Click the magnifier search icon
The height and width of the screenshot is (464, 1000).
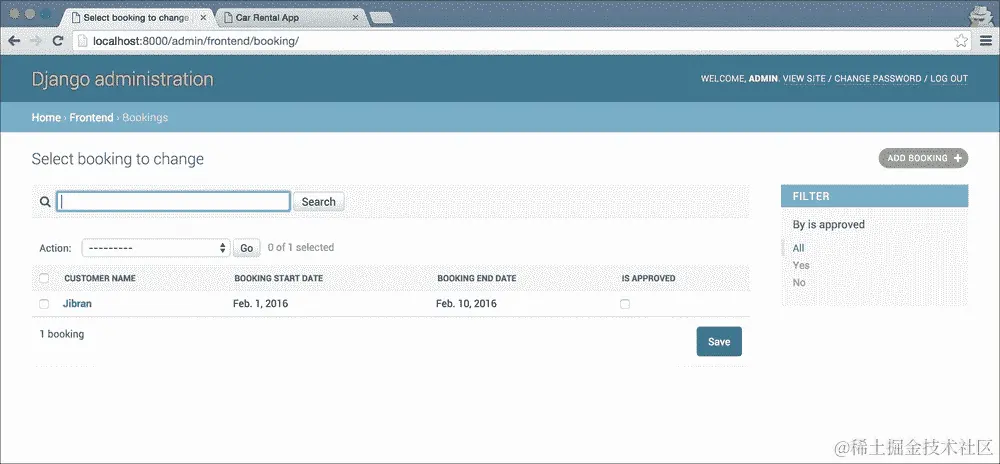[45, 202]
